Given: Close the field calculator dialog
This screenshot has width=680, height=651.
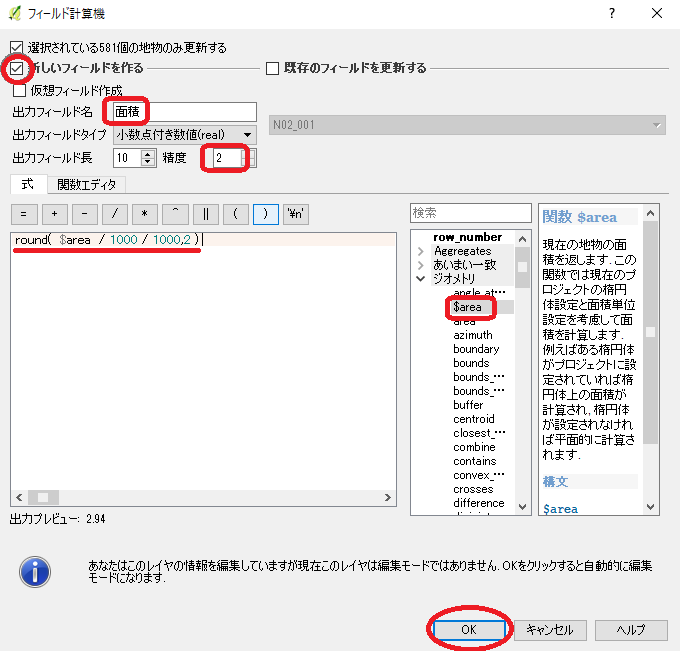Looking at the screenshot, I should pos(657,13).
